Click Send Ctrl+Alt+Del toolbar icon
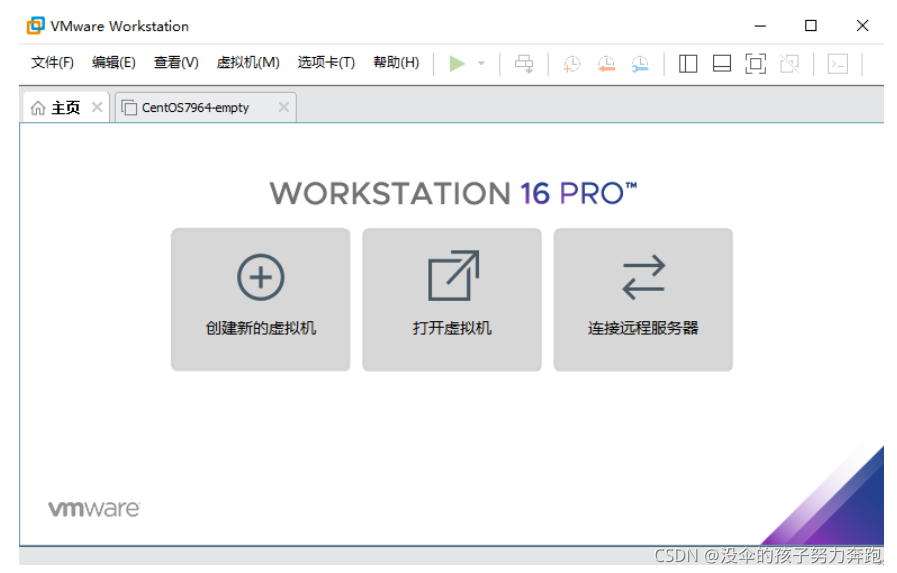 click(x=524, y=63)
